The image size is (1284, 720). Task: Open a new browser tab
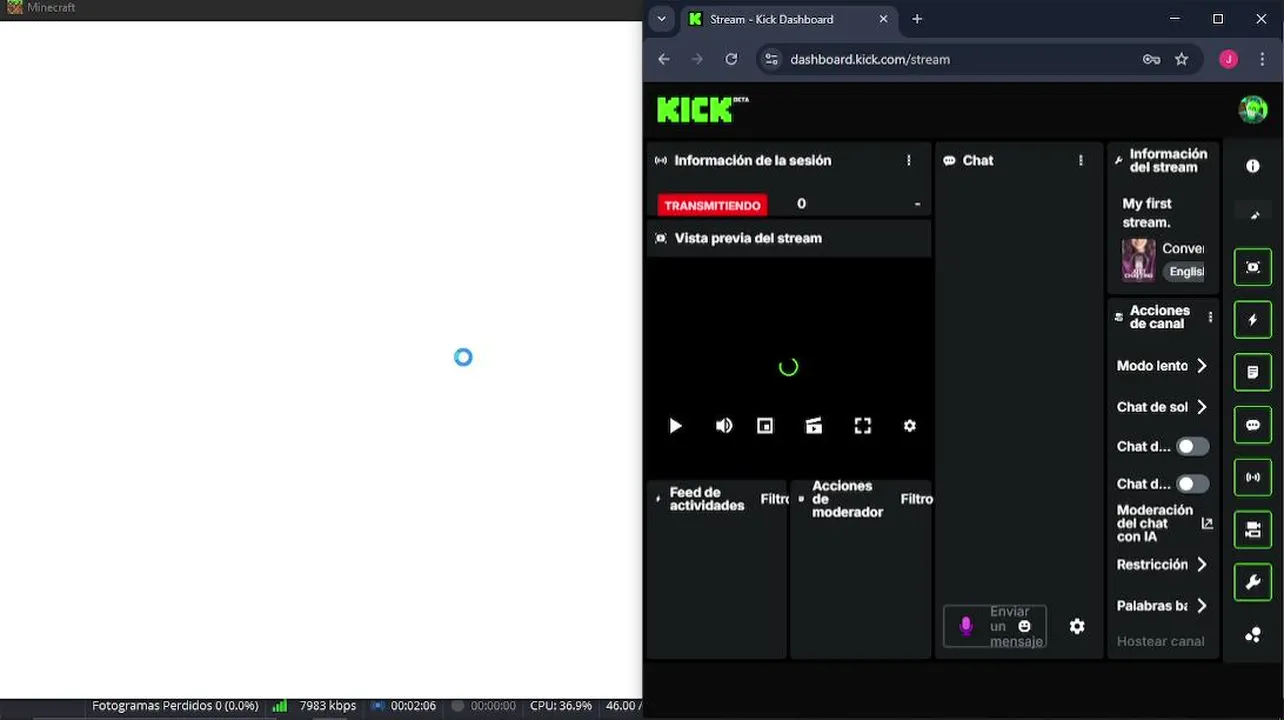coord(917,19)
